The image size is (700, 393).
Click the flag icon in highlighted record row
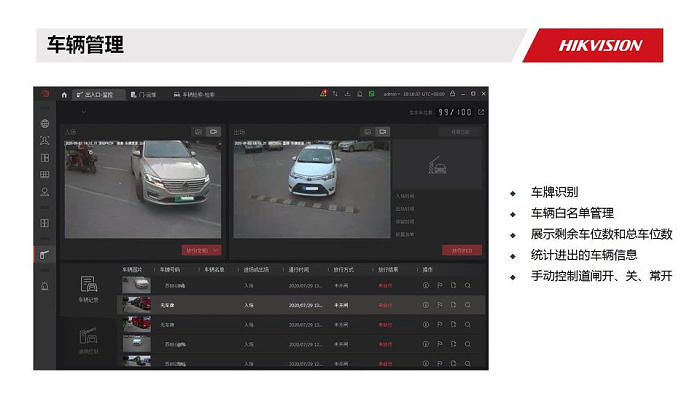pos(440,305)
